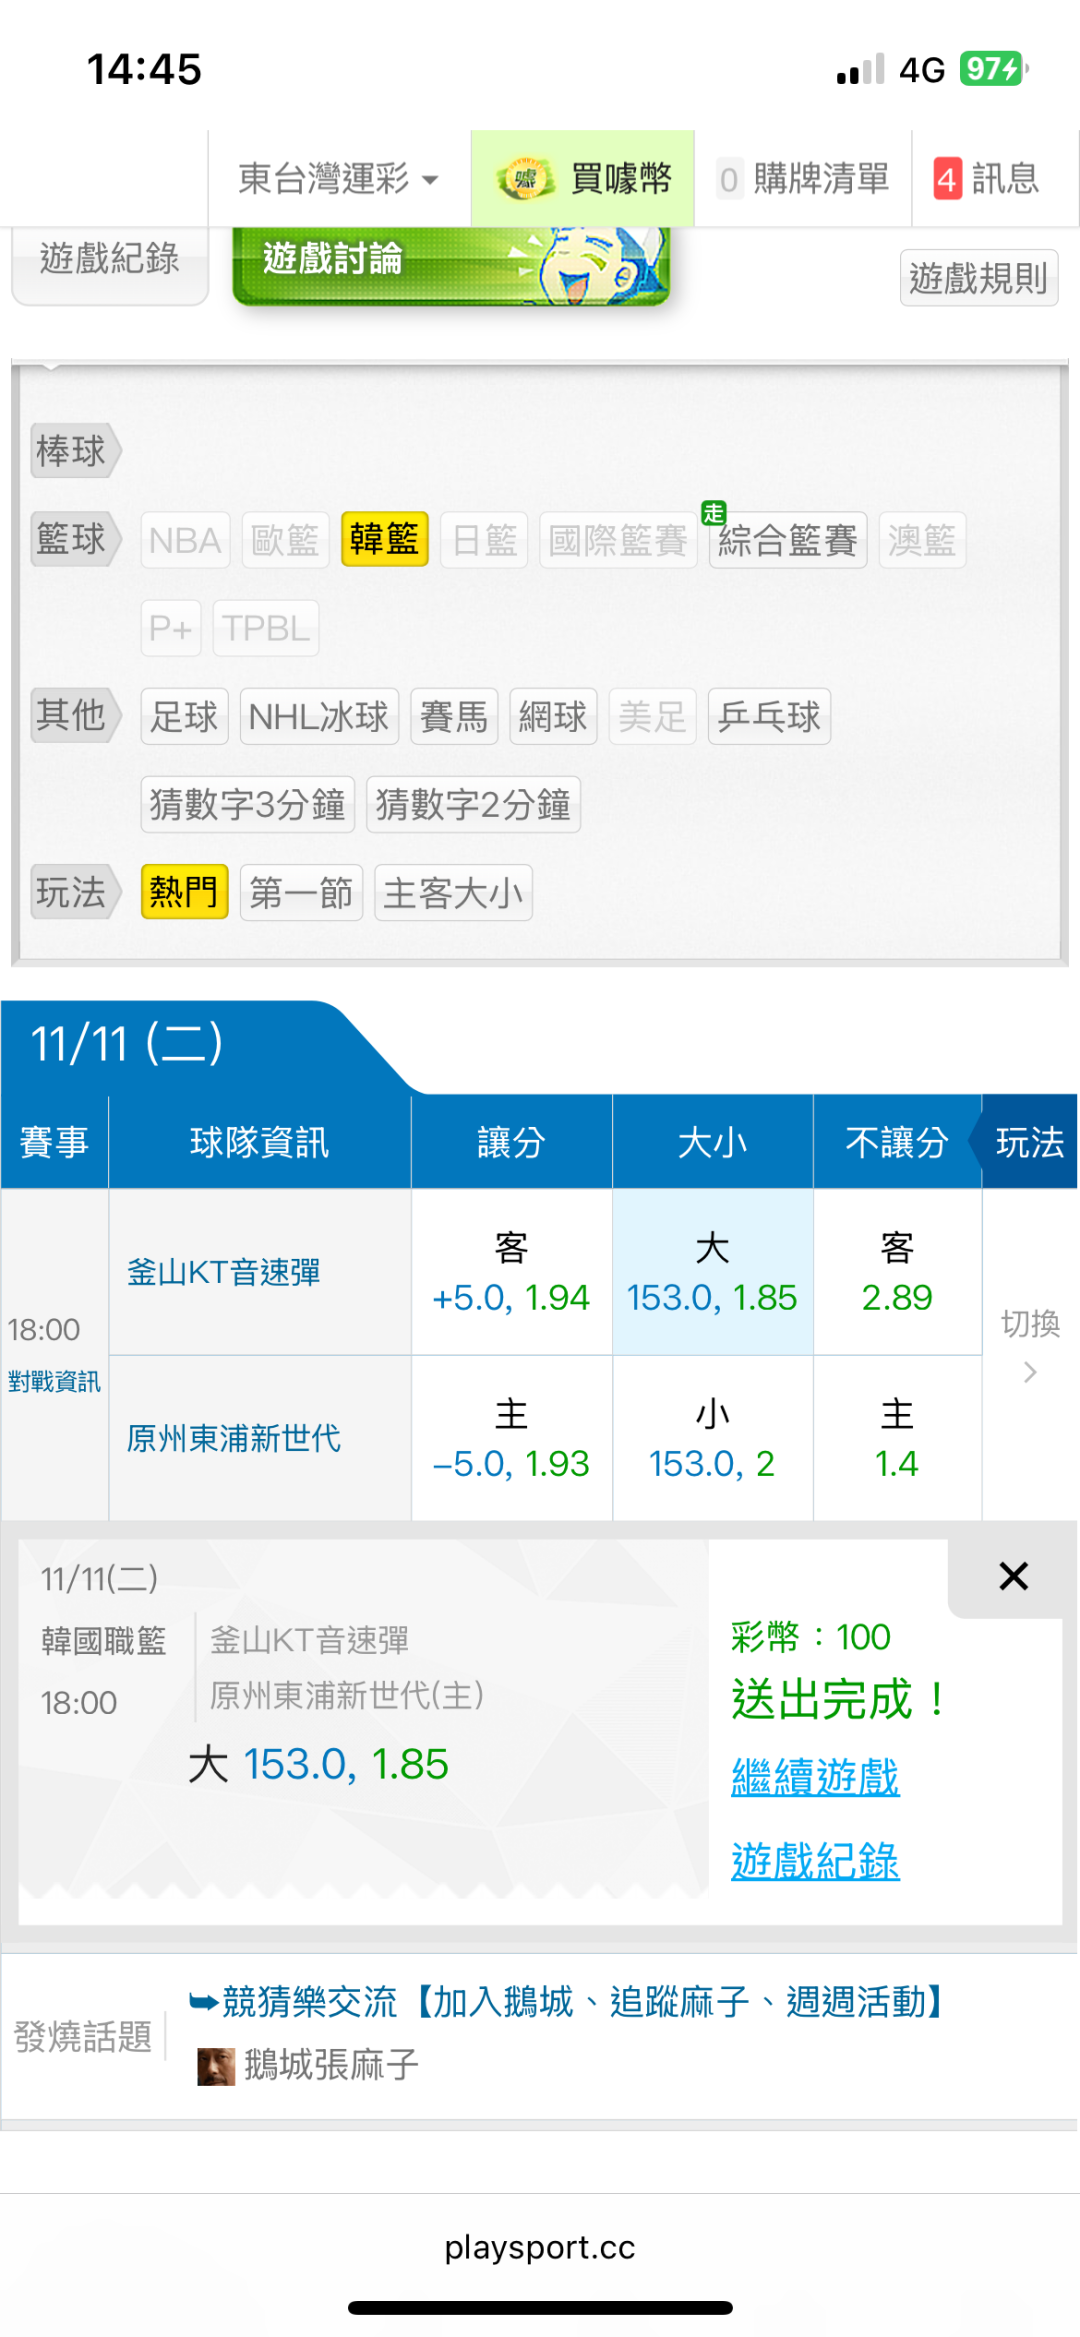This screenshot has width=1080, height=2337.
Task: Close the bet confirmation panel
Action: [1013, 1577]
